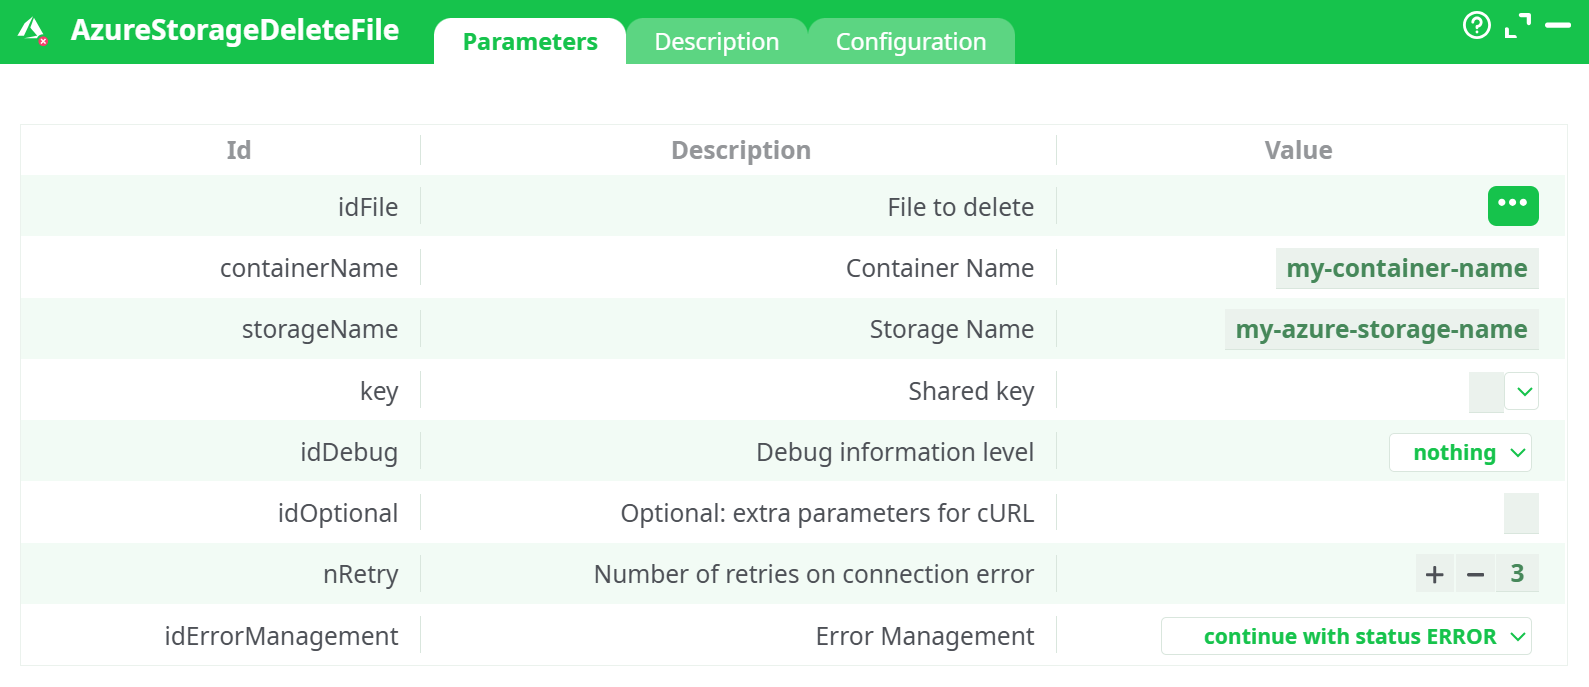Select the 'key' row label
This screenshot has width=1589, height=687.
tap(379, 391)
